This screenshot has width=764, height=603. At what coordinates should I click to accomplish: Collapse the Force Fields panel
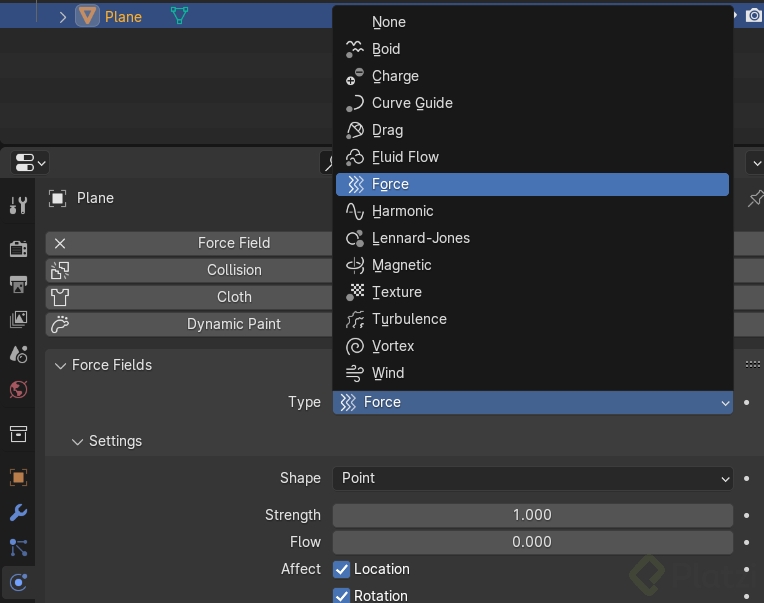coord(60,365)
